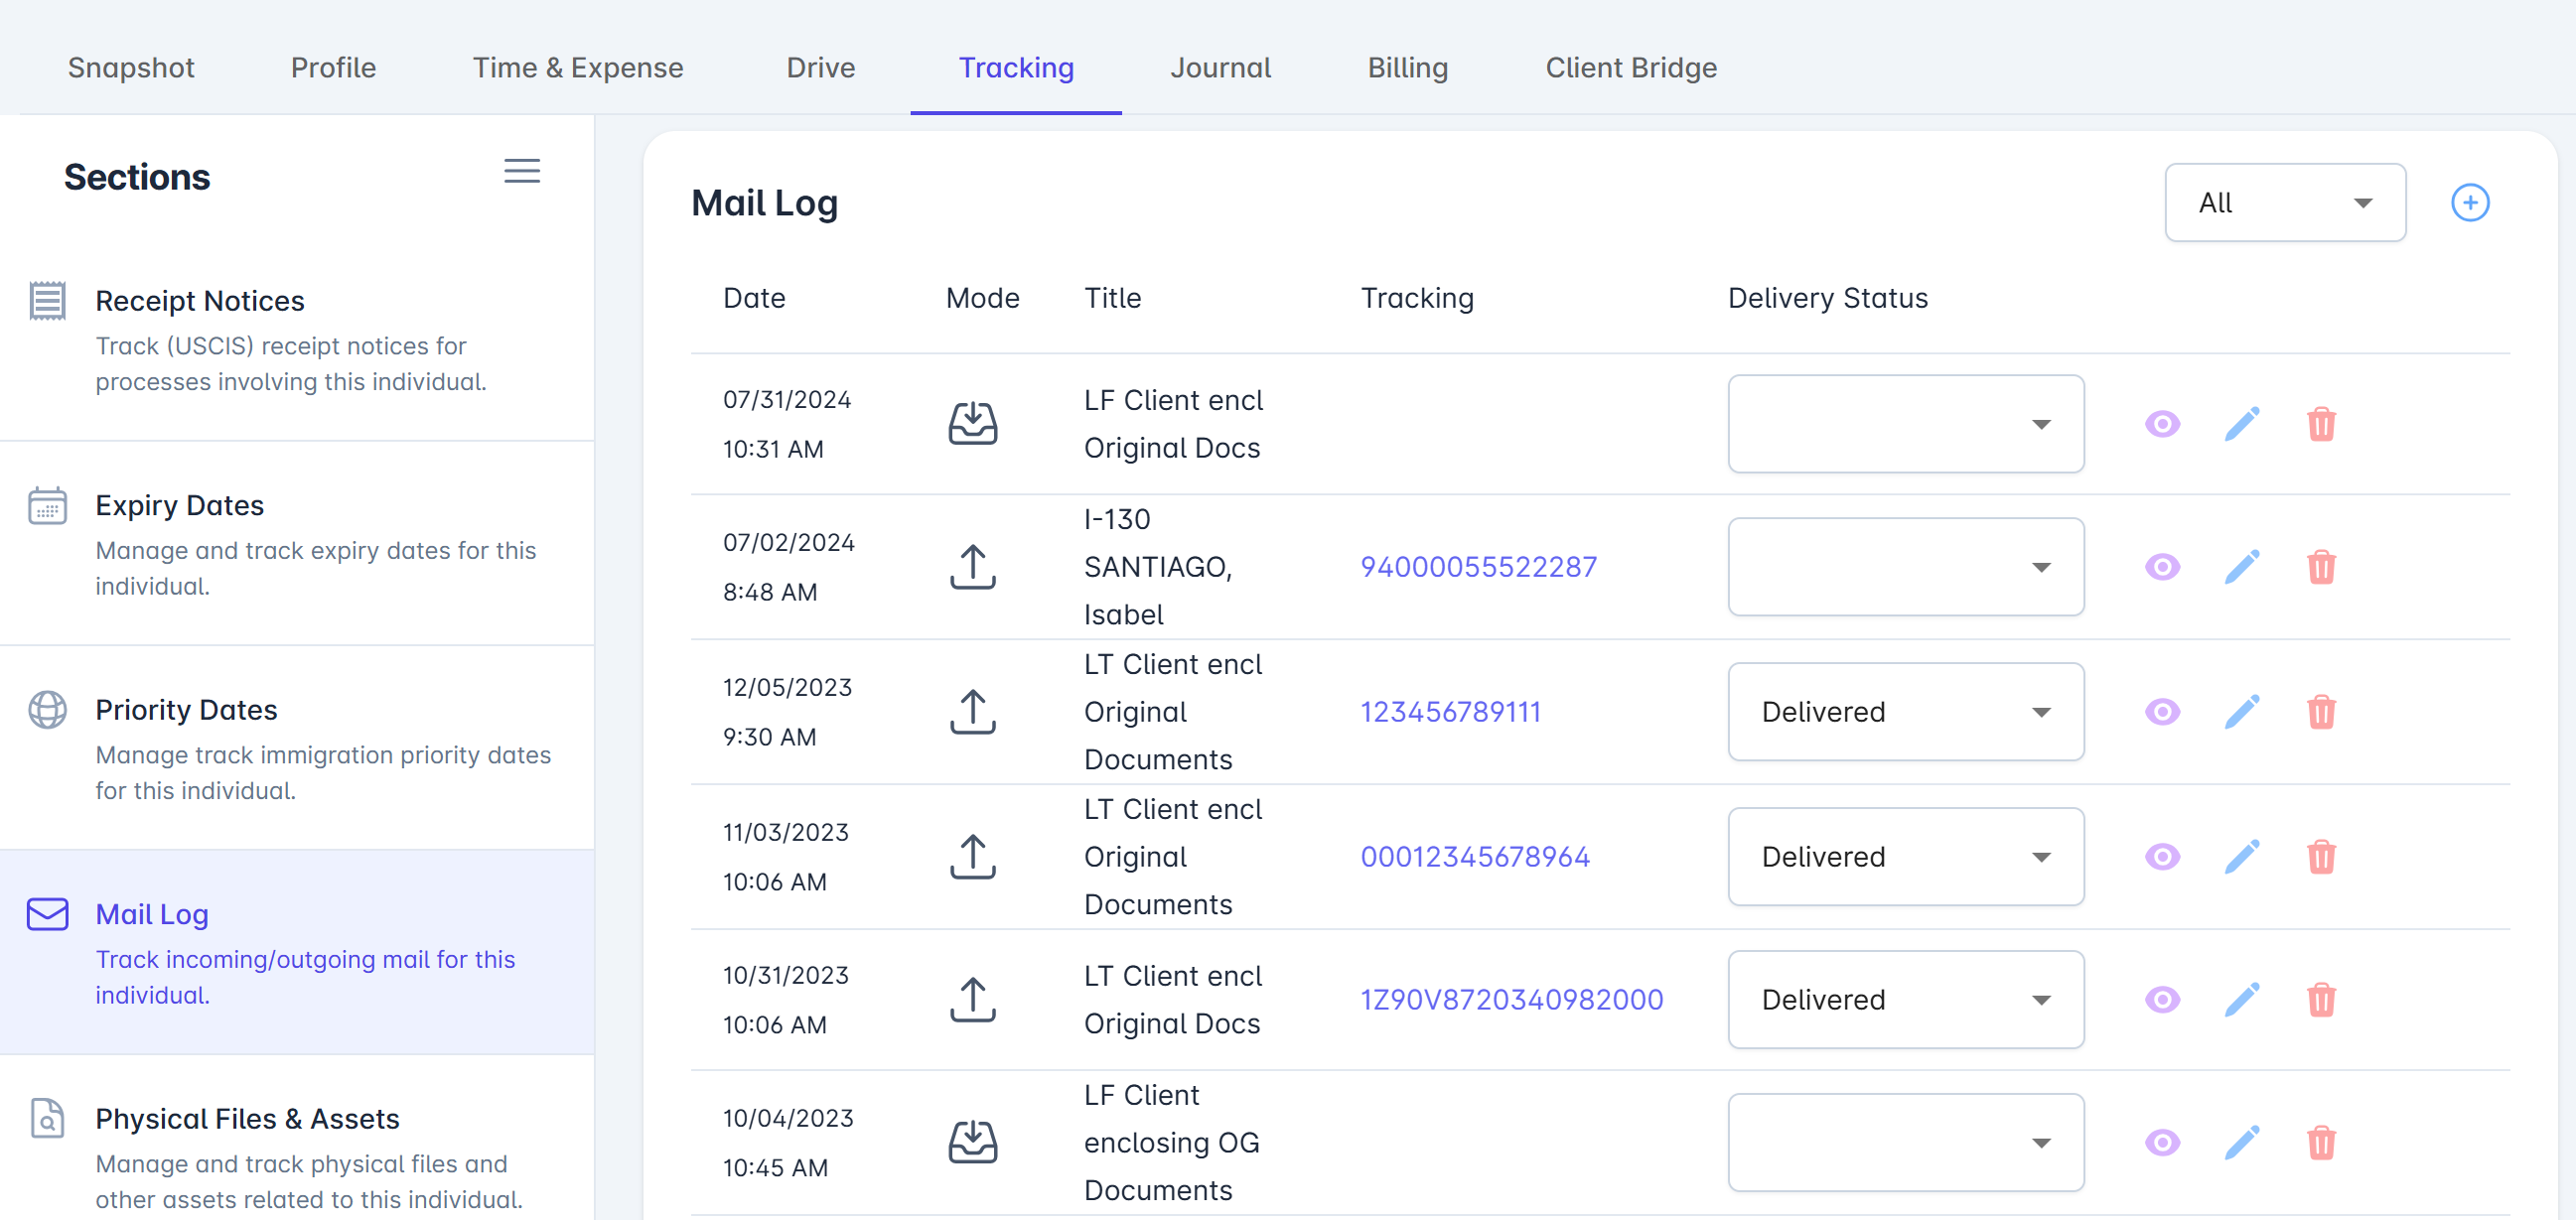Image resolution: width=2576 pixels, height=1220 pixels.
Task: Switch to the Billing tab
Action: pos(1407,68)
